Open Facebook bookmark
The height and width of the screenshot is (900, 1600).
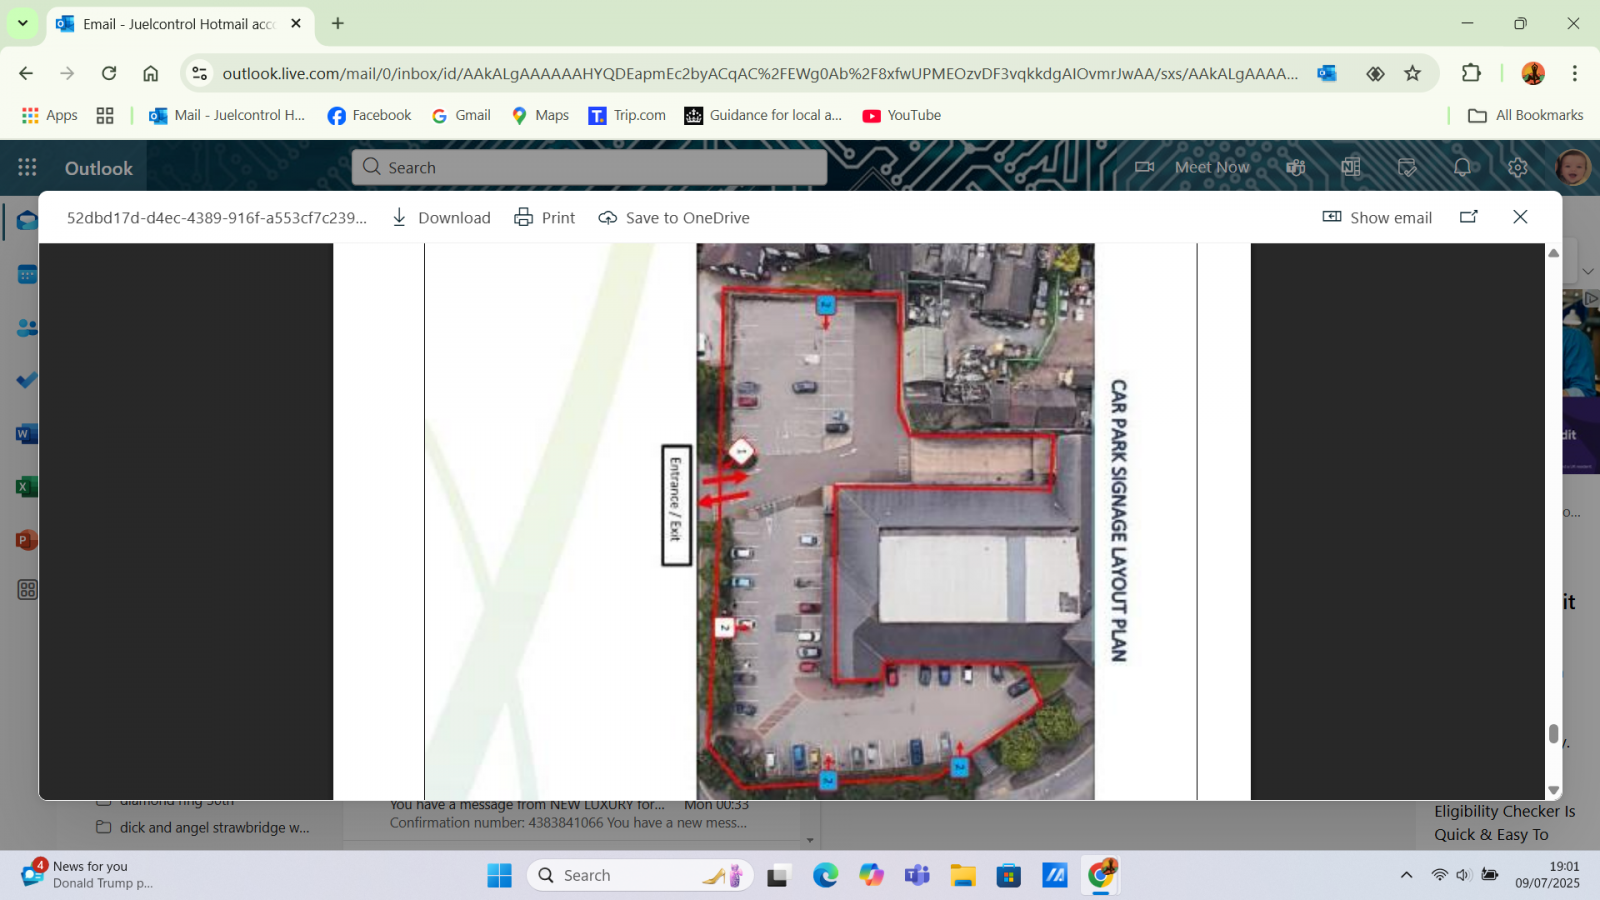coord(369,115)
